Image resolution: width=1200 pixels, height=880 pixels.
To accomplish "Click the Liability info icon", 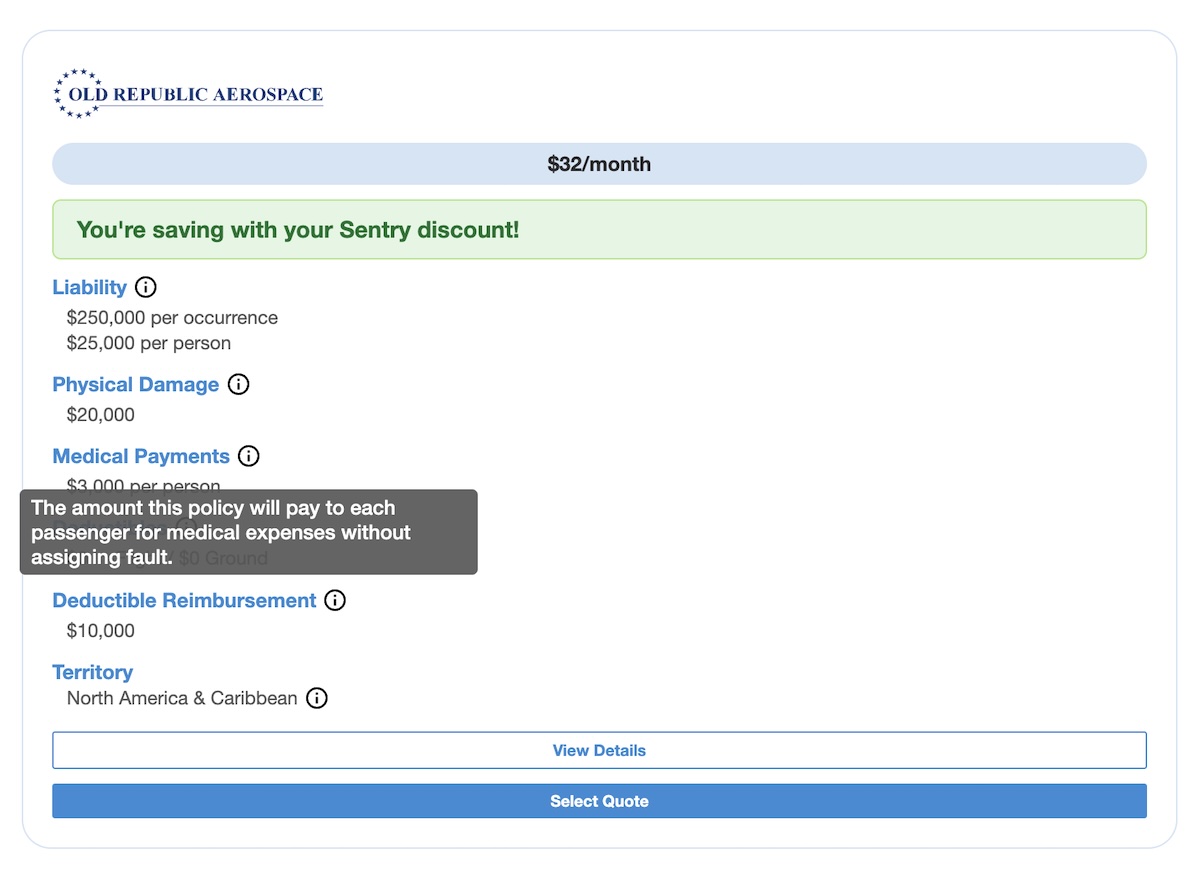I will pos(146,288).
